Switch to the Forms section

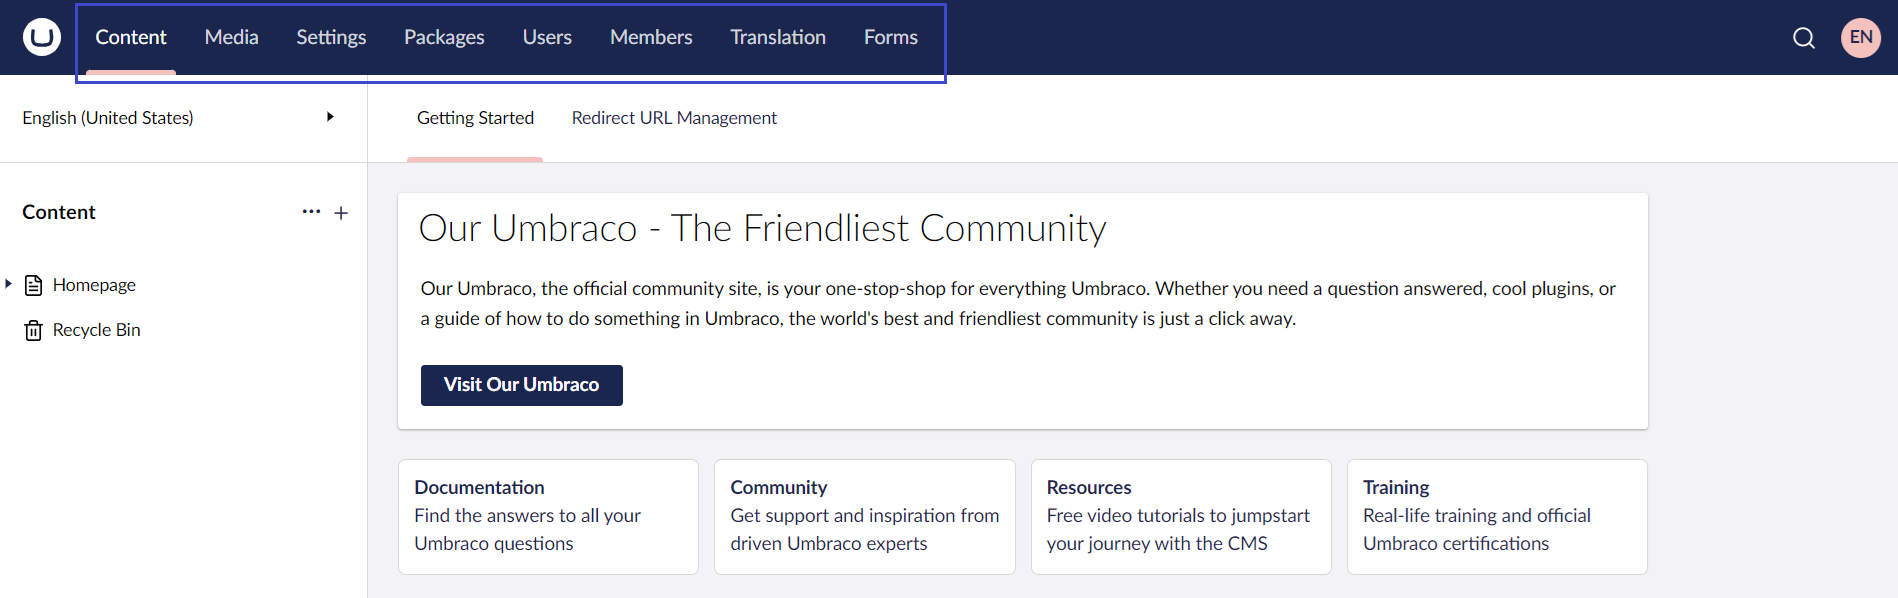[x=890, y=38]
